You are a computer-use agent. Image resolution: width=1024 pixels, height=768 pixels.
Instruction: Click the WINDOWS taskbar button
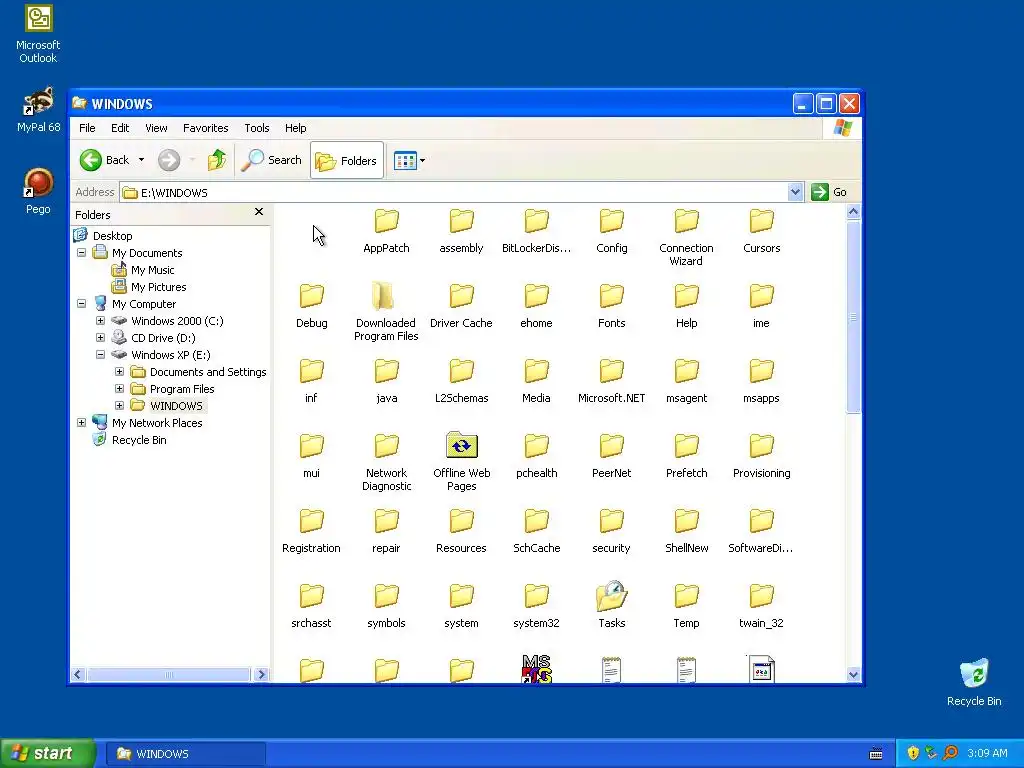(186, 754)
